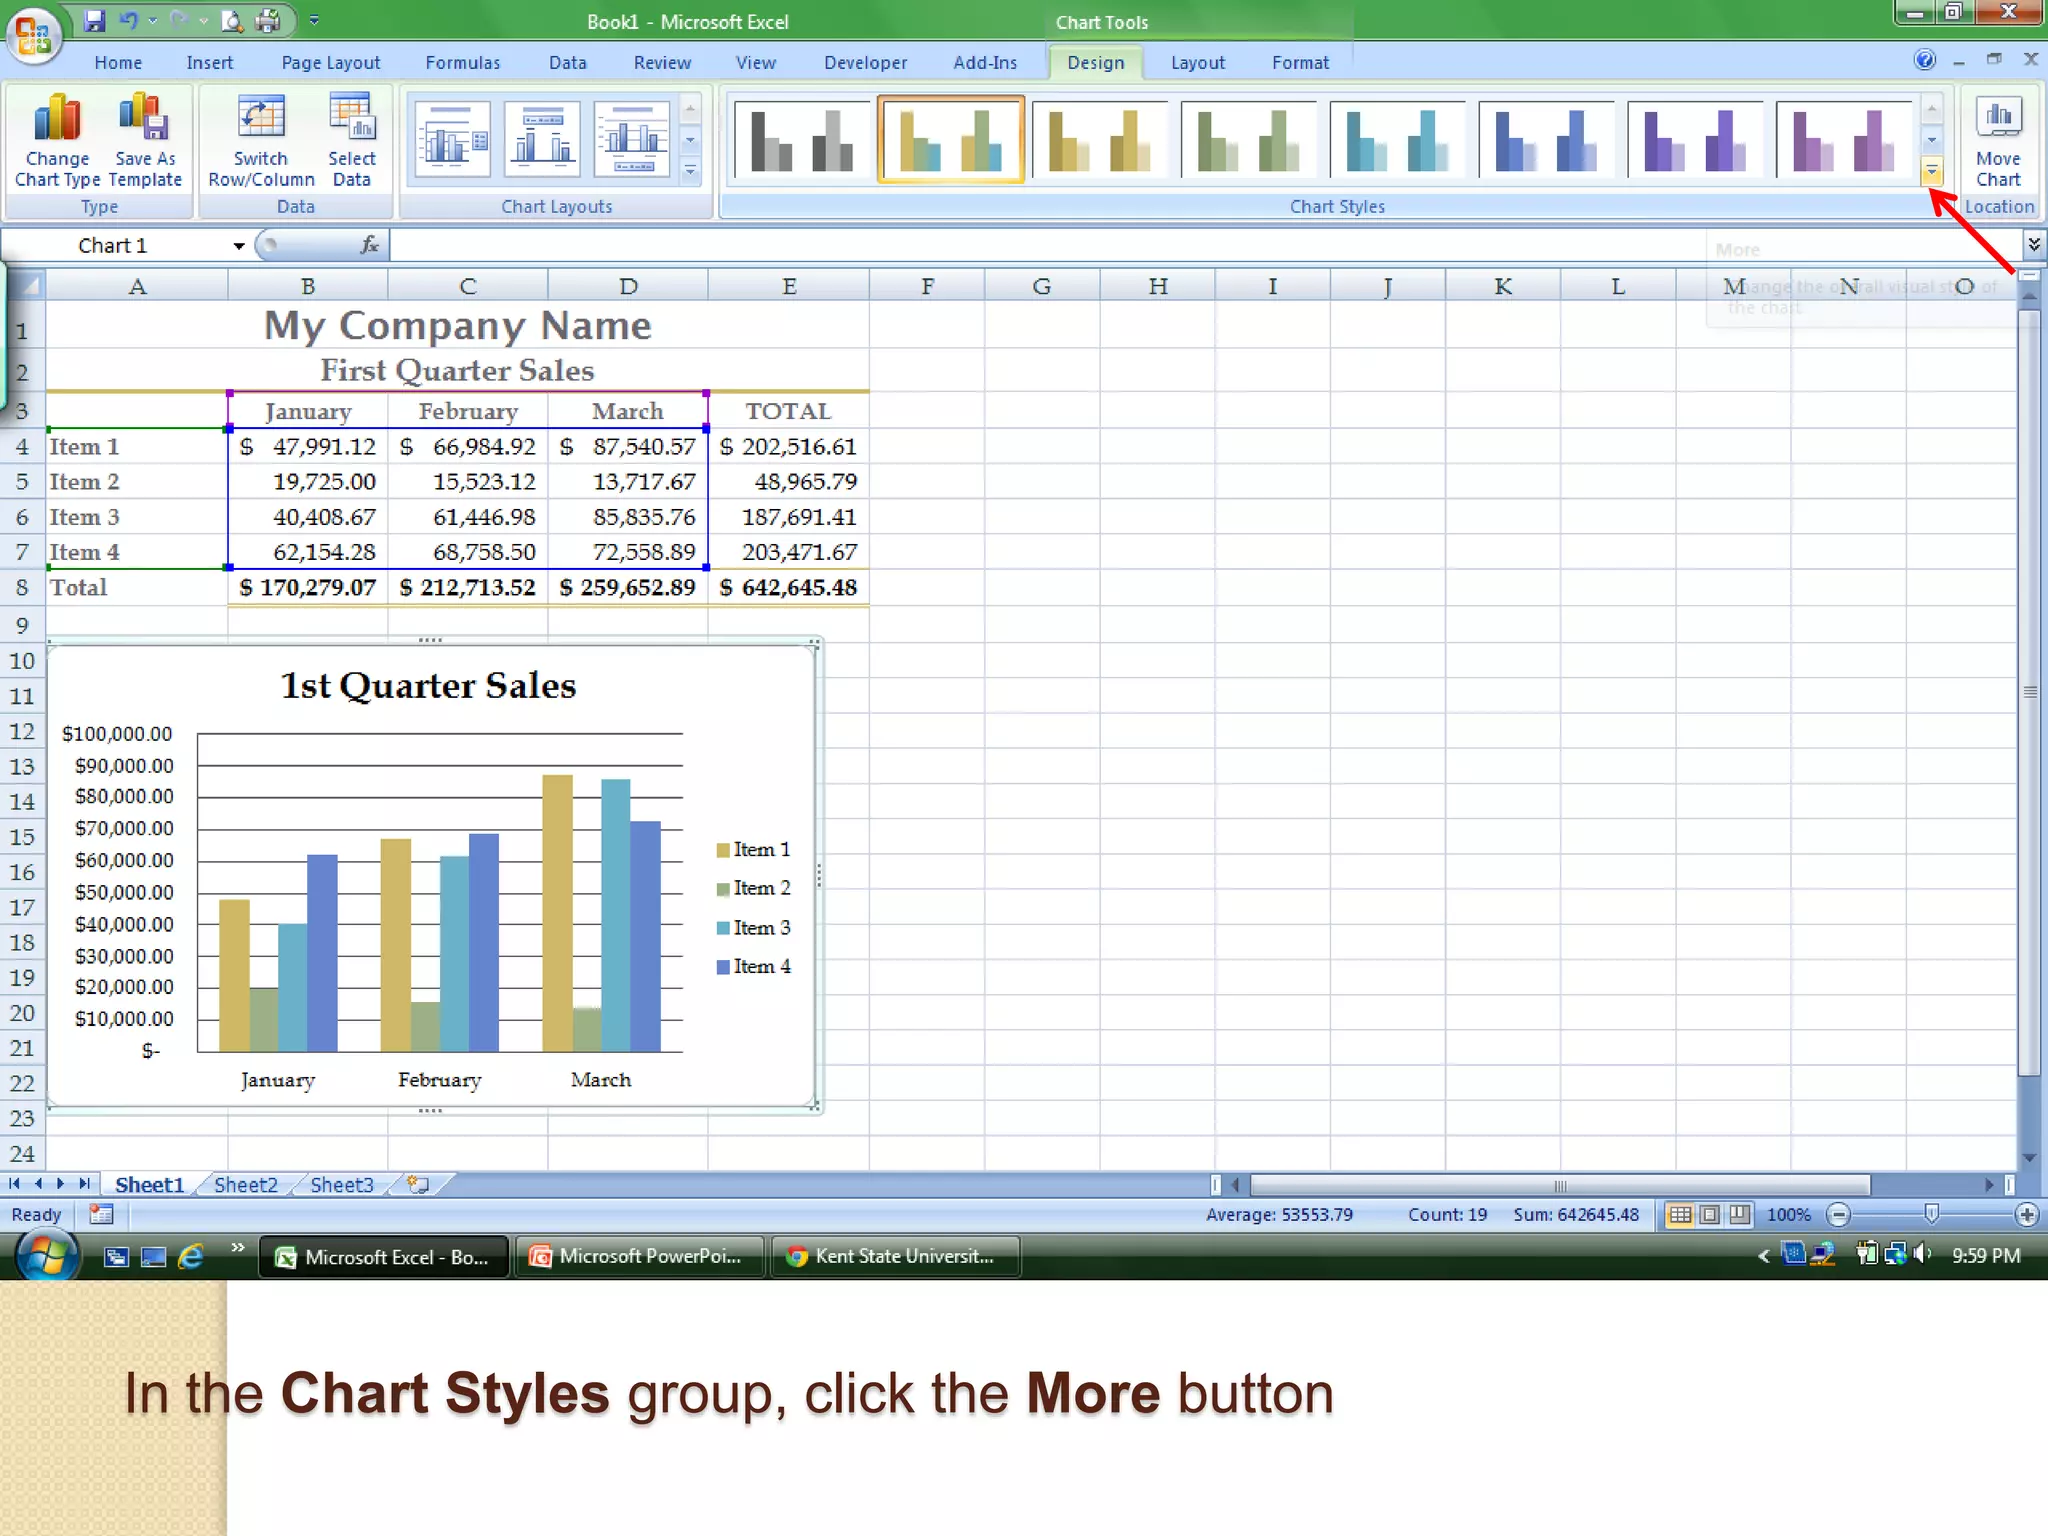Image resolution: width=2048 pixels, height=1536 pixels.
Task: Switch to Sheet3 worksheet tab
Action: pyautogui.click(x=341, y=1185)
